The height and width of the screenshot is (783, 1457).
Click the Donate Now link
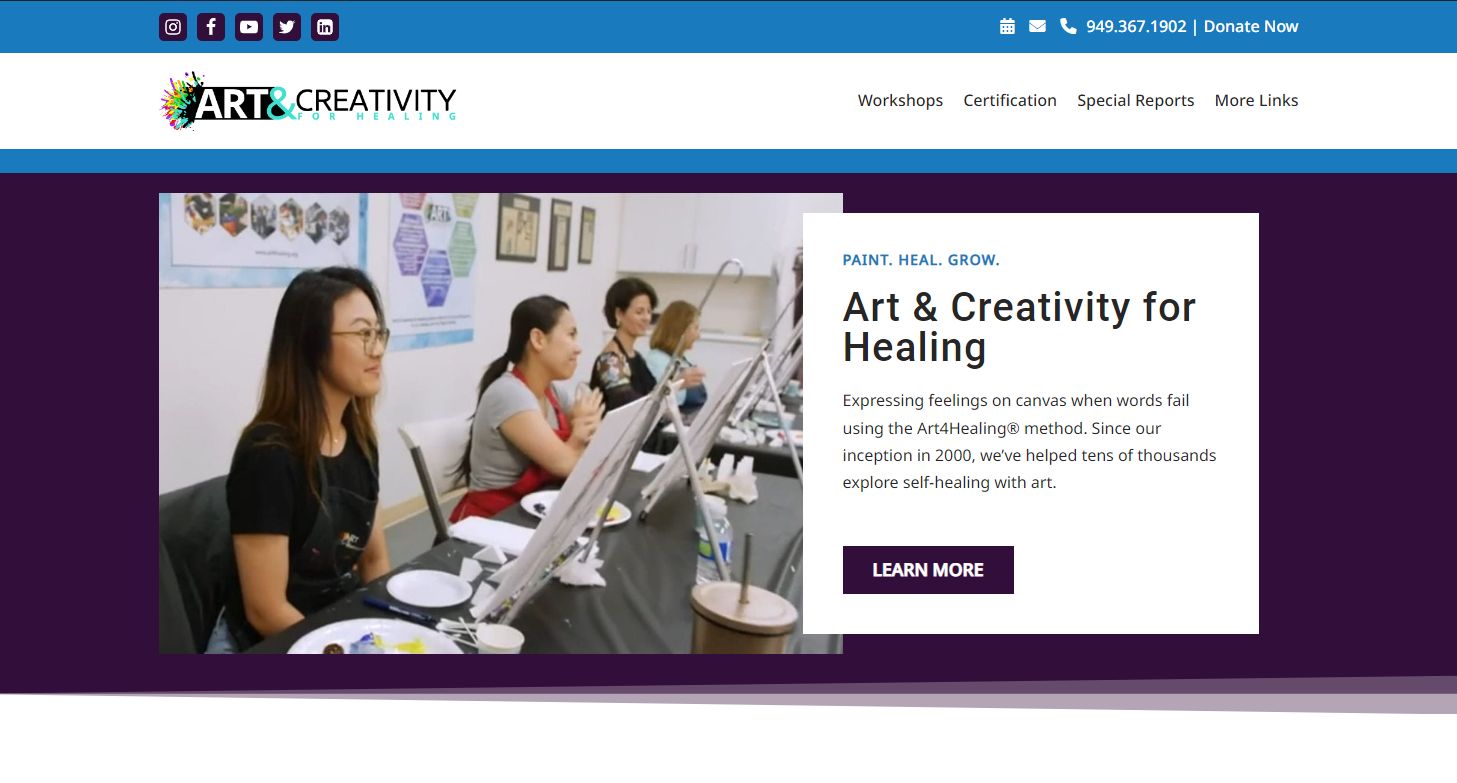click(x=1251, y=26)
